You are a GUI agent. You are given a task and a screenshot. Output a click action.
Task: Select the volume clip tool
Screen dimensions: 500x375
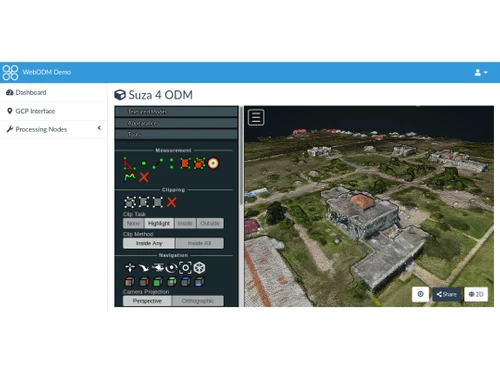point(130,202)
